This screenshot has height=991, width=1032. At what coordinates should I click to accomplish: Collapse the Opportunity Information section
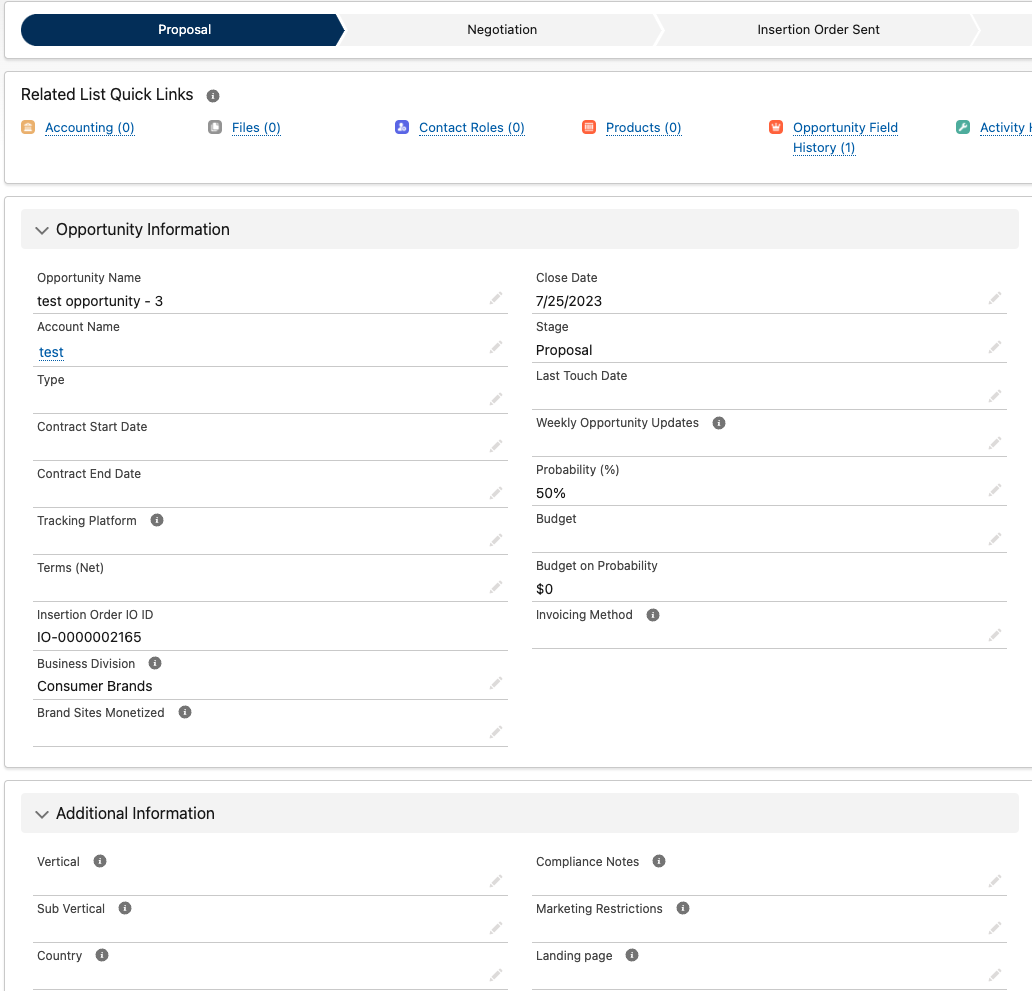[x=42, y=230]
